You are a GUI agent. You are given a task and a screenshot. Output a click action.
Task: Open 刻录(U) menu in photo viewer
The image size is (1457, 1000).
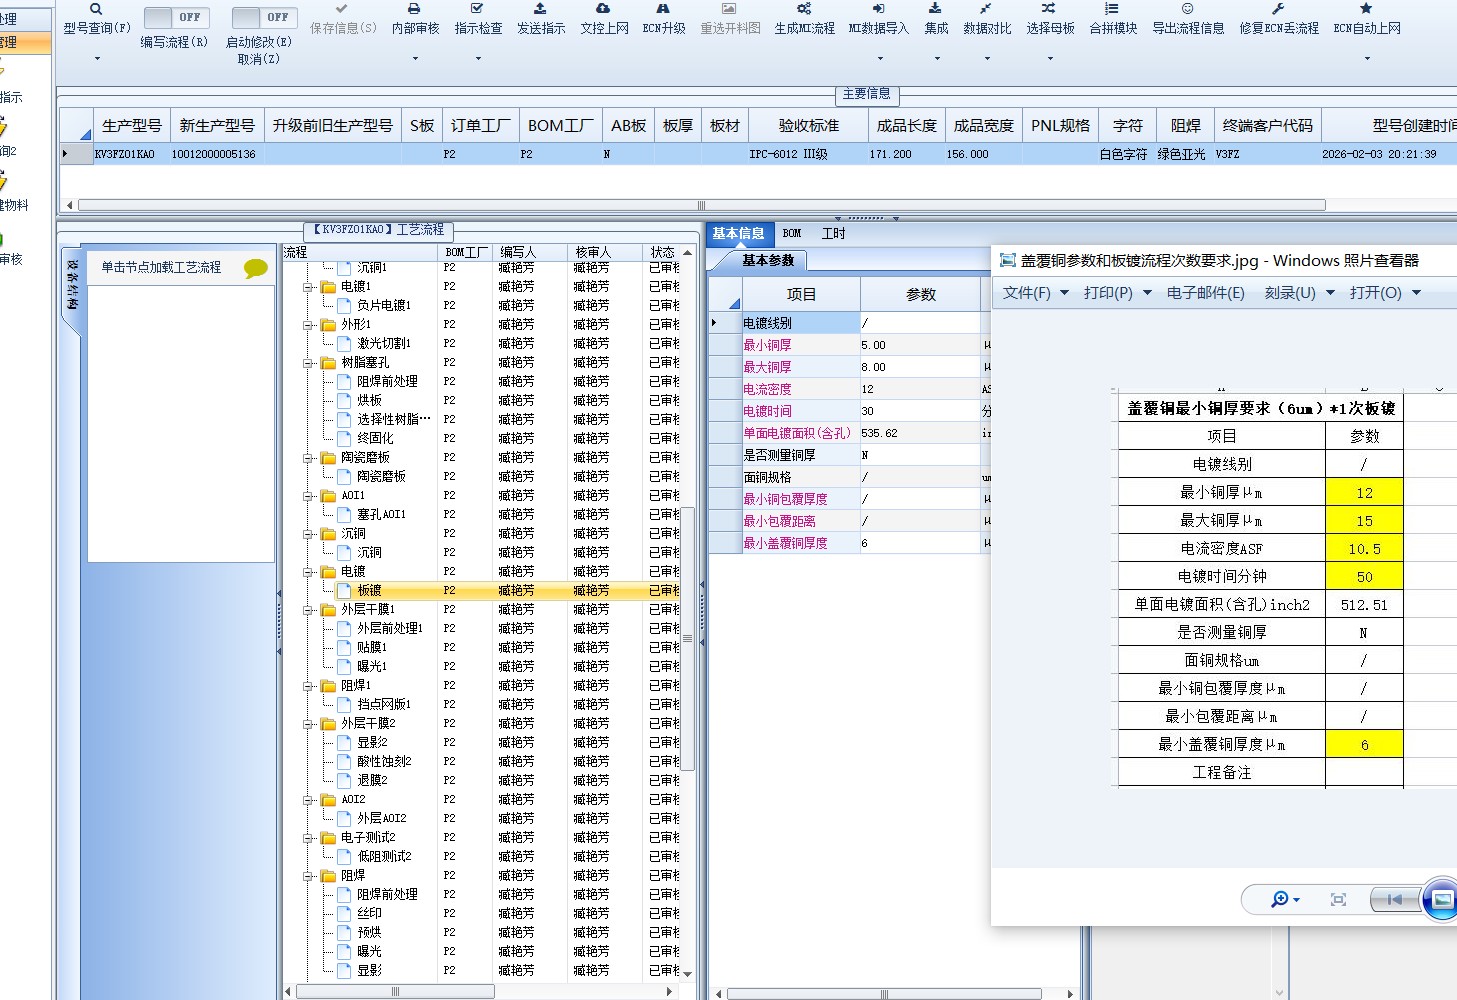pos(1300,293)
